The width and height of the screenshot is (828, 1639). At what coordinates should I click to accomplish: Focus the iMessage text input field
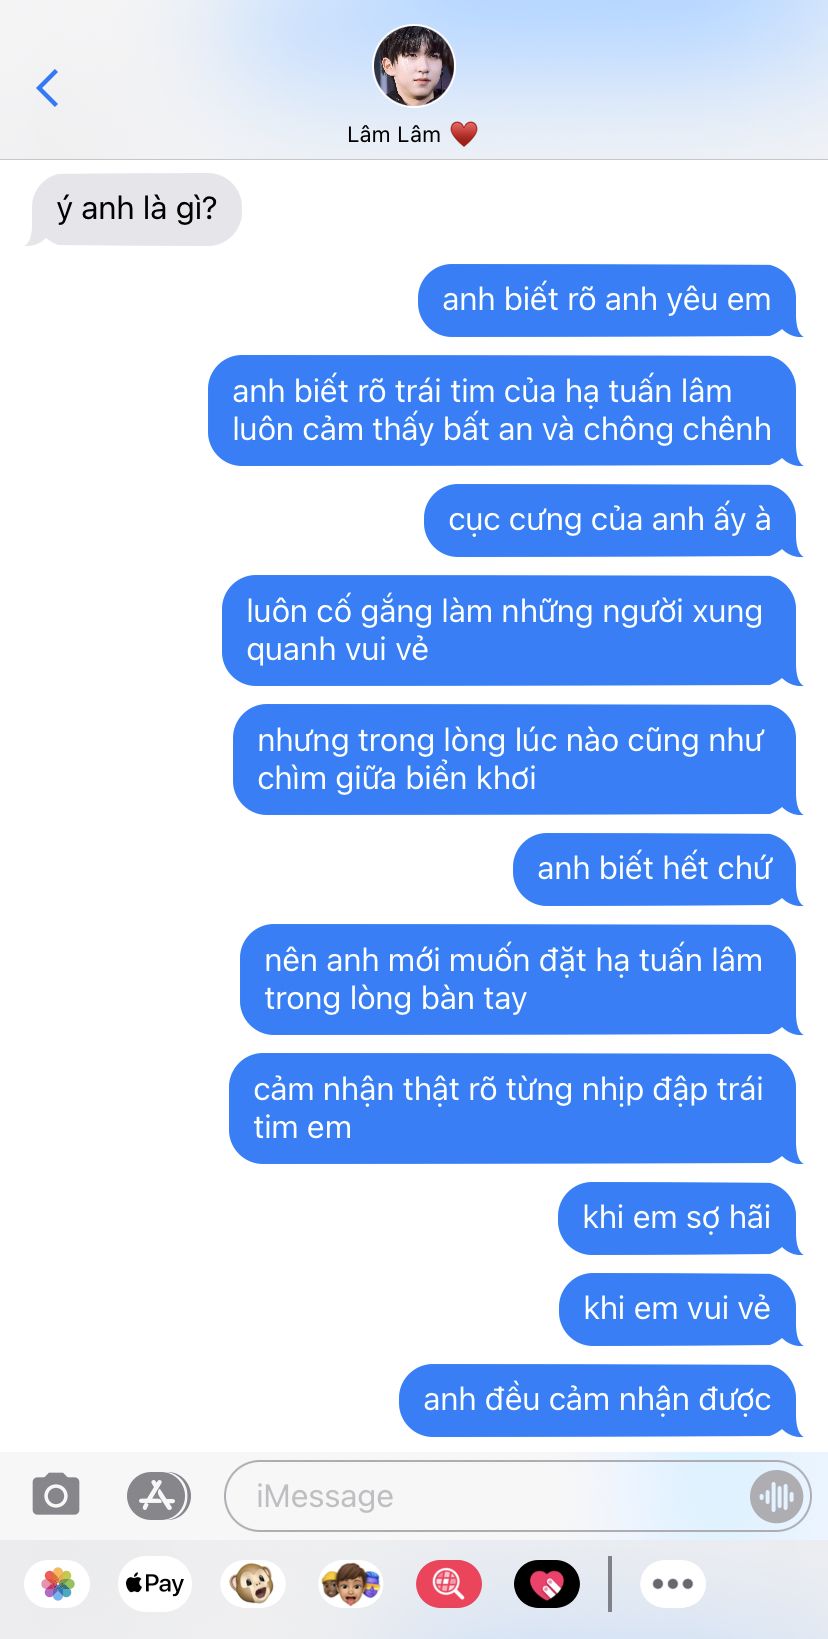(490, 1496)
